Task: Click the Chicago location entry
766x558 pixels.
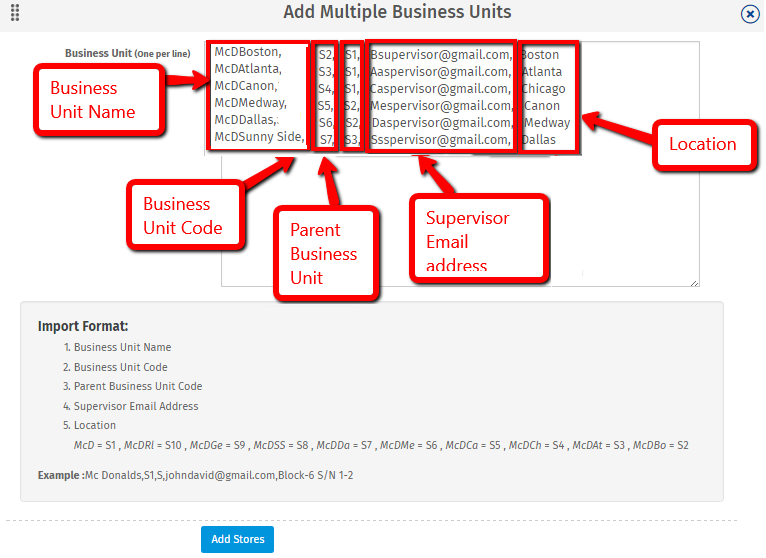Action: [x=543, y=89]
